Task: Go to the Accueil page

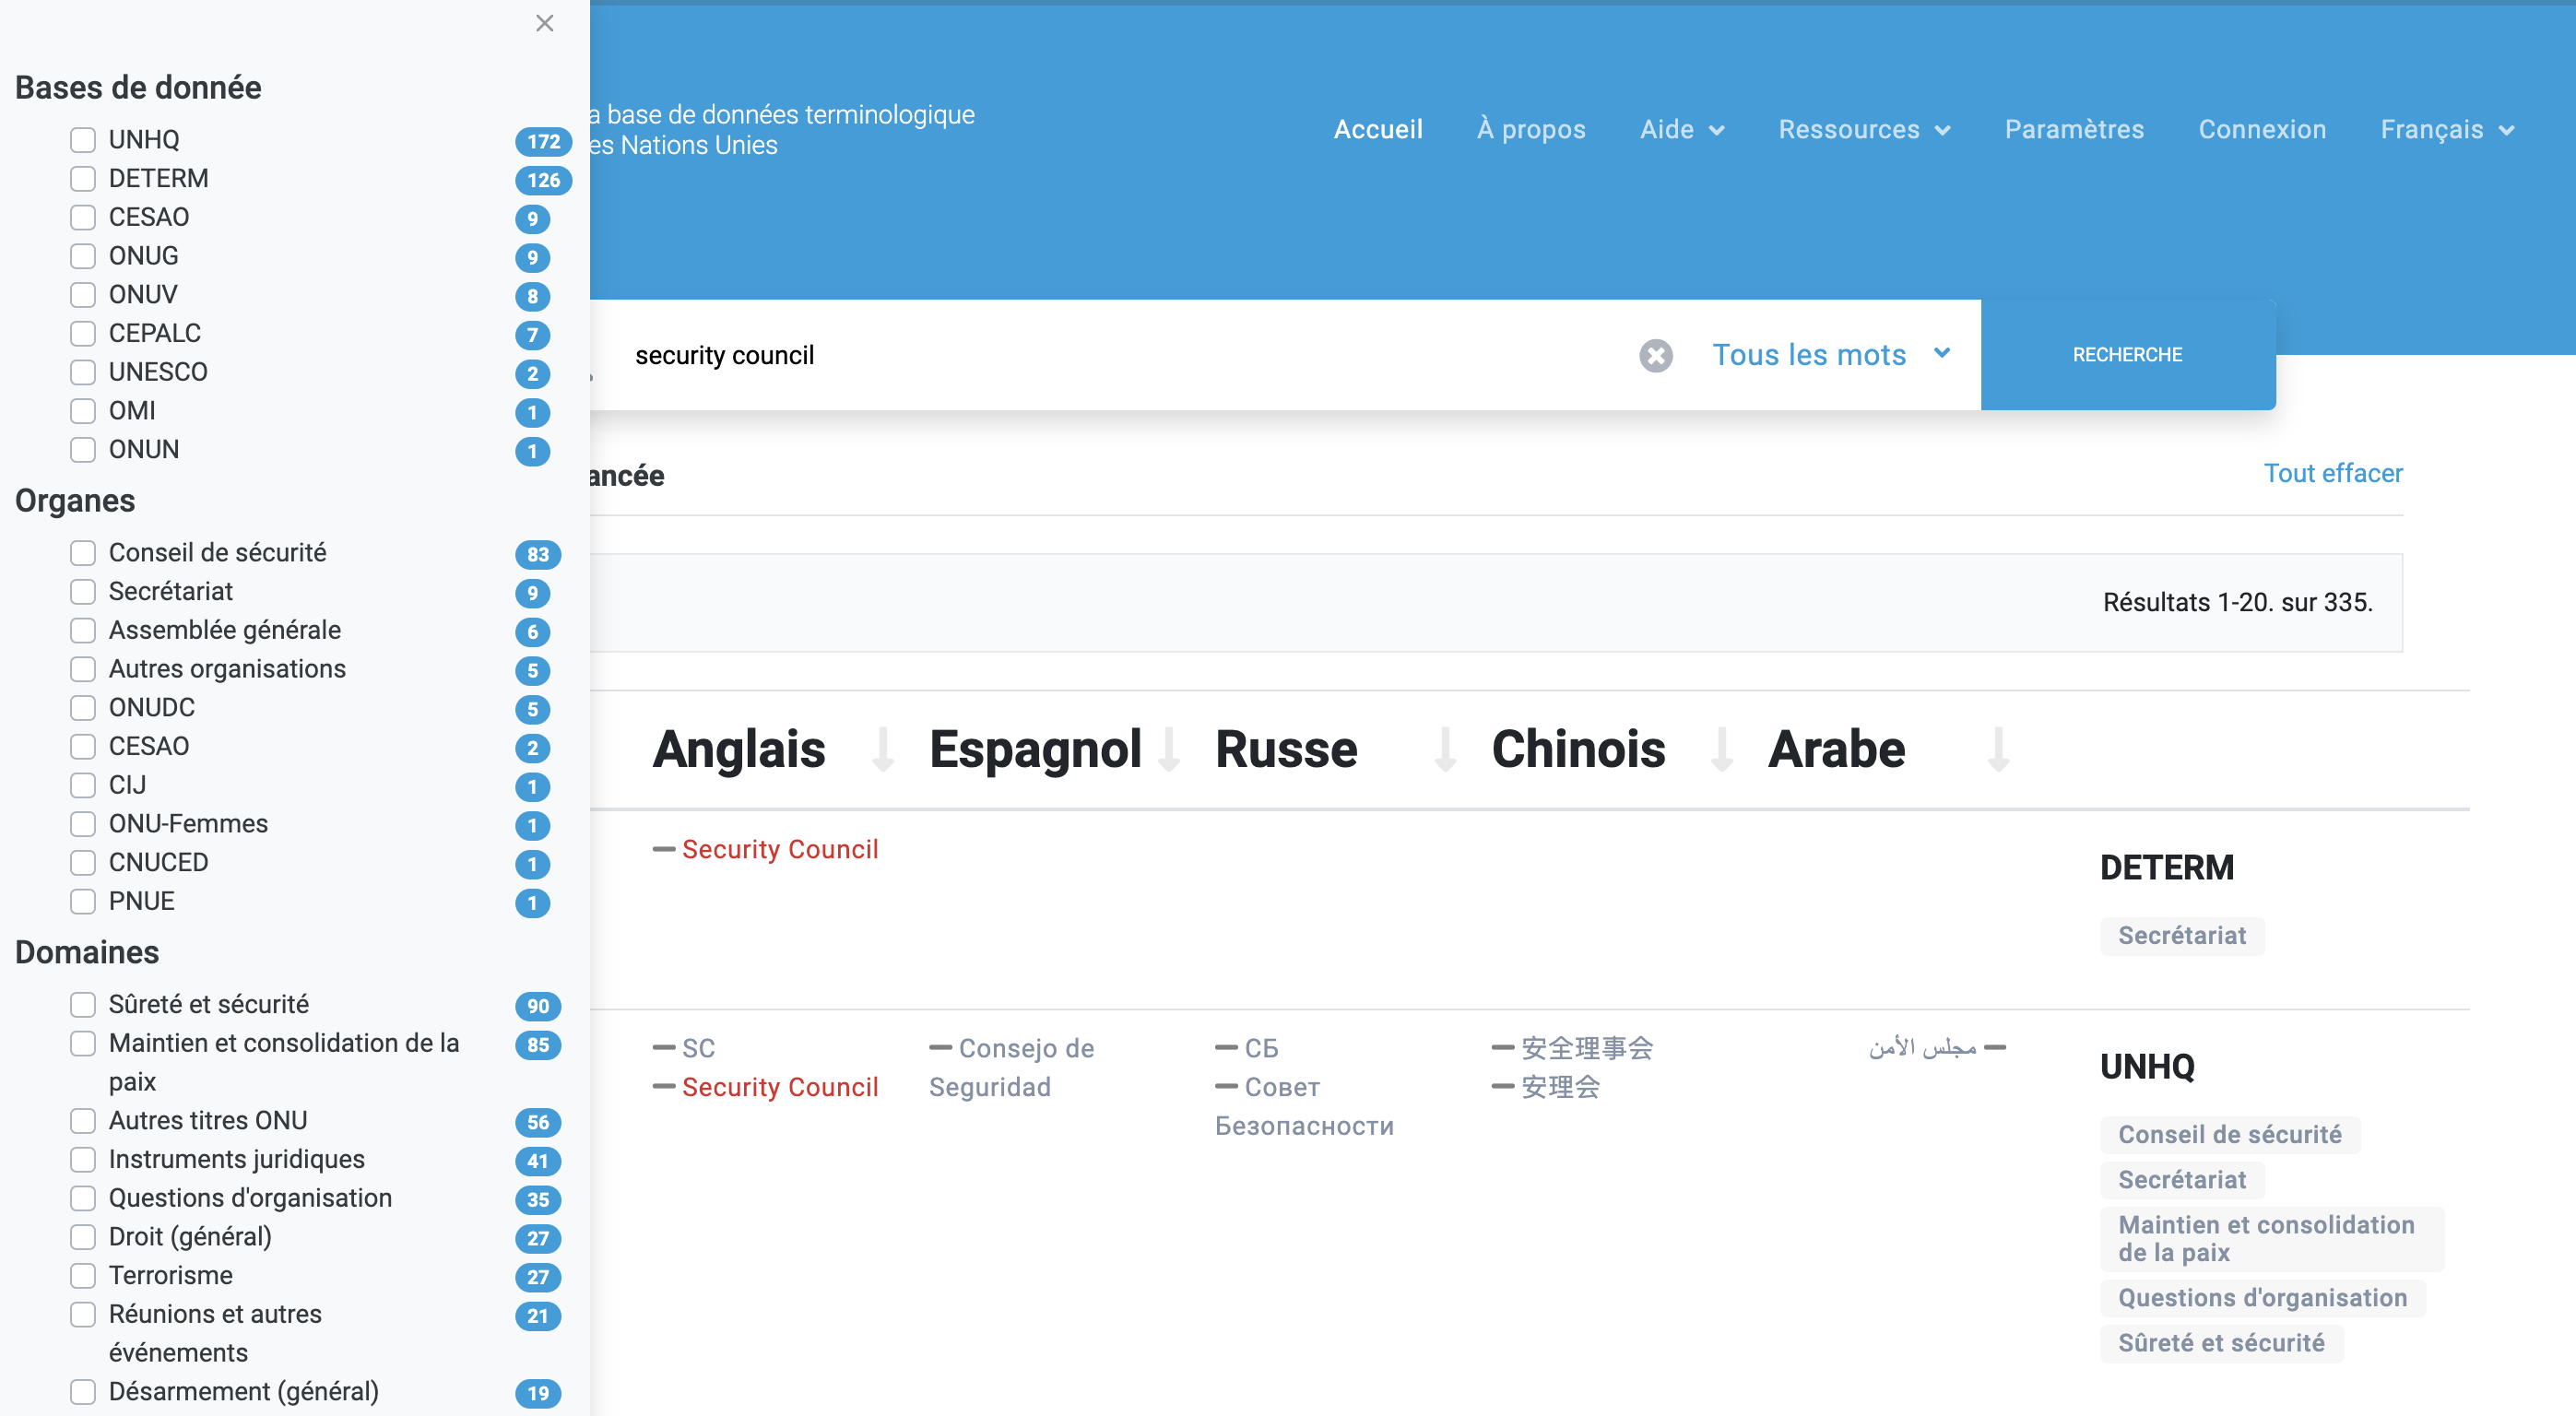Action: (x=1377, y=129)
